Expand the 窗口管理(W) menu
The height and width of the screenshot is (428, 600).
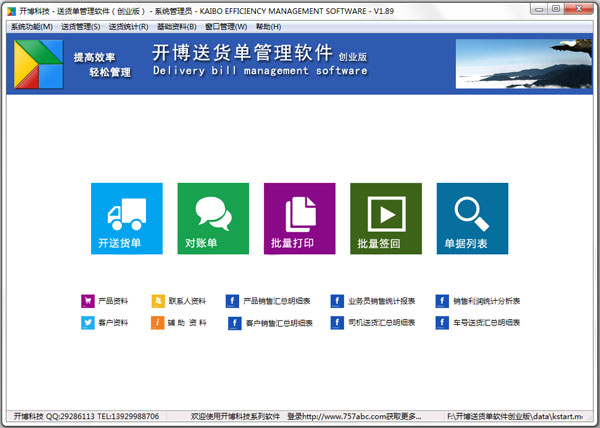(226, 27)
